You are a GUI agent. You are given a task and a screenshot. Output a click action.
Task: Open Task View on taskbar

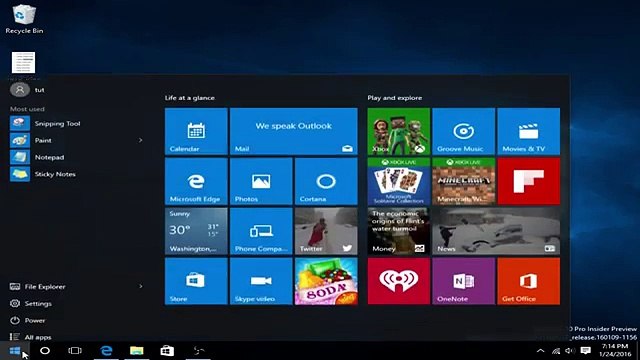pyautogui.click(x=75, y=351)
